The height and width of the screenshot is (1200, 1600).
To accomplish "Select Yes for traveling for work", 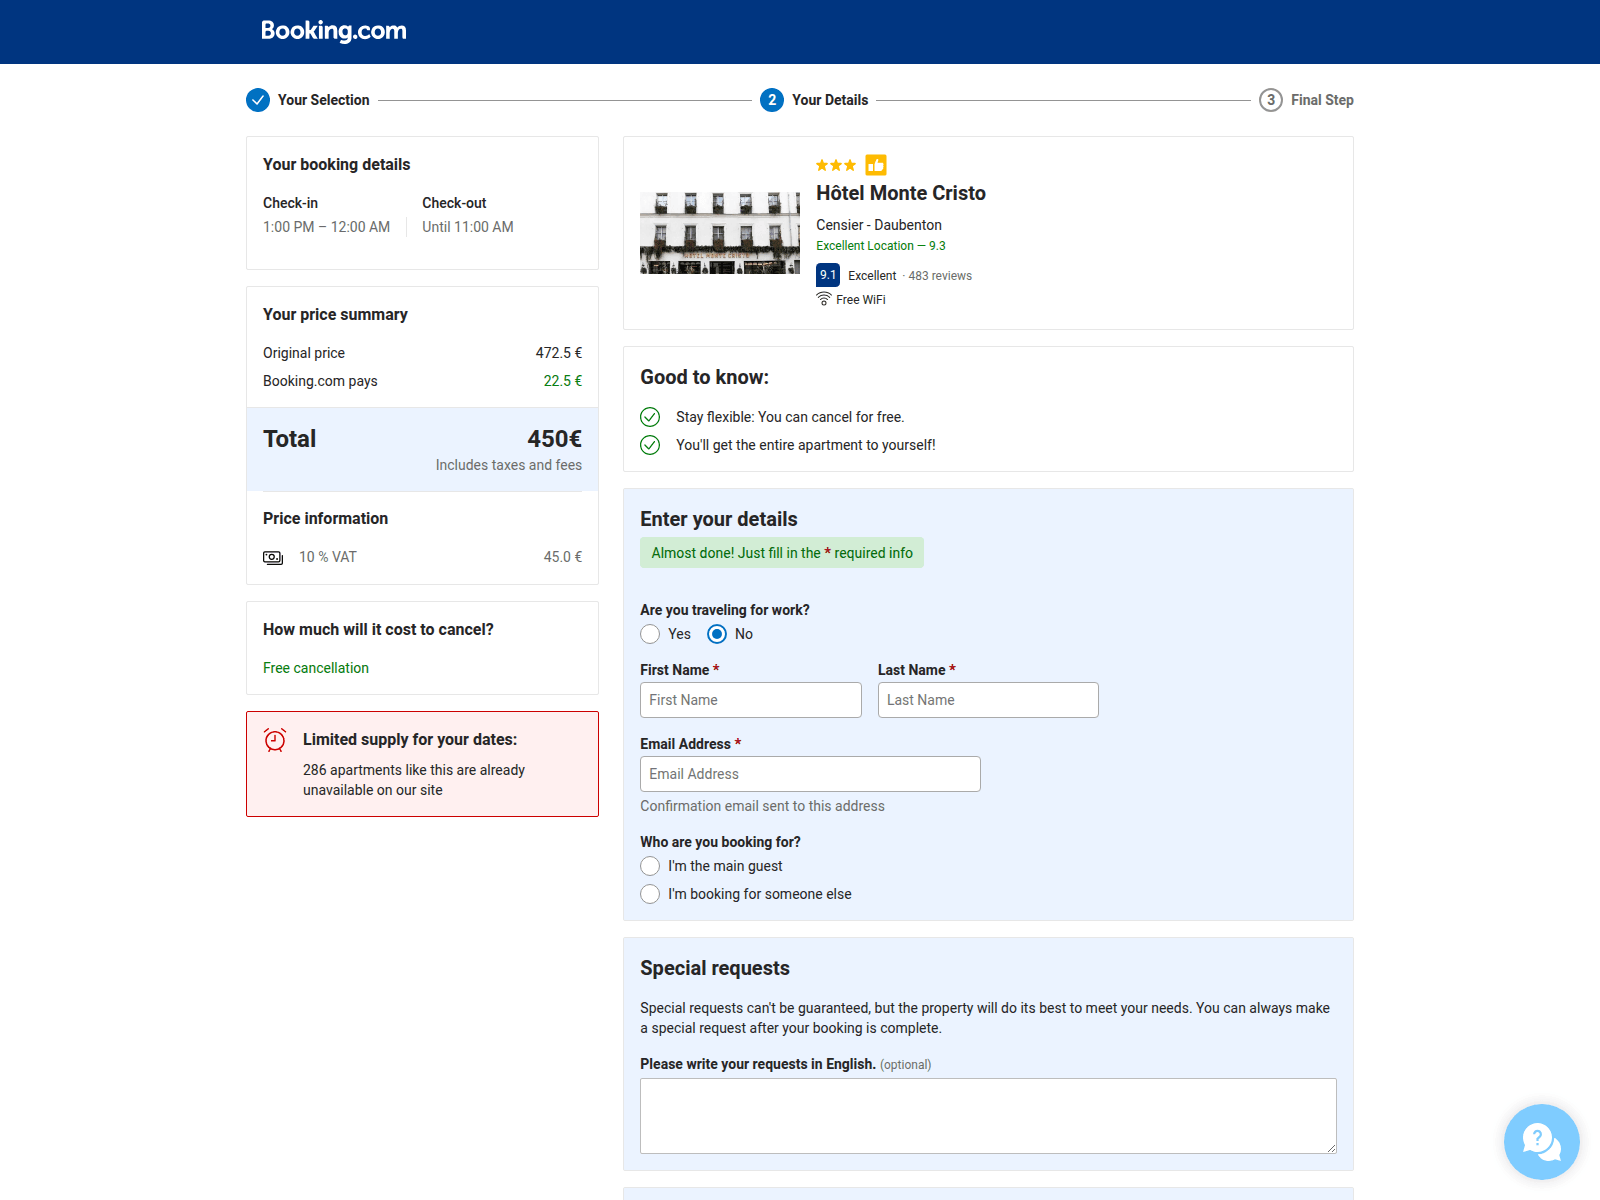I will tap(650, 634).
